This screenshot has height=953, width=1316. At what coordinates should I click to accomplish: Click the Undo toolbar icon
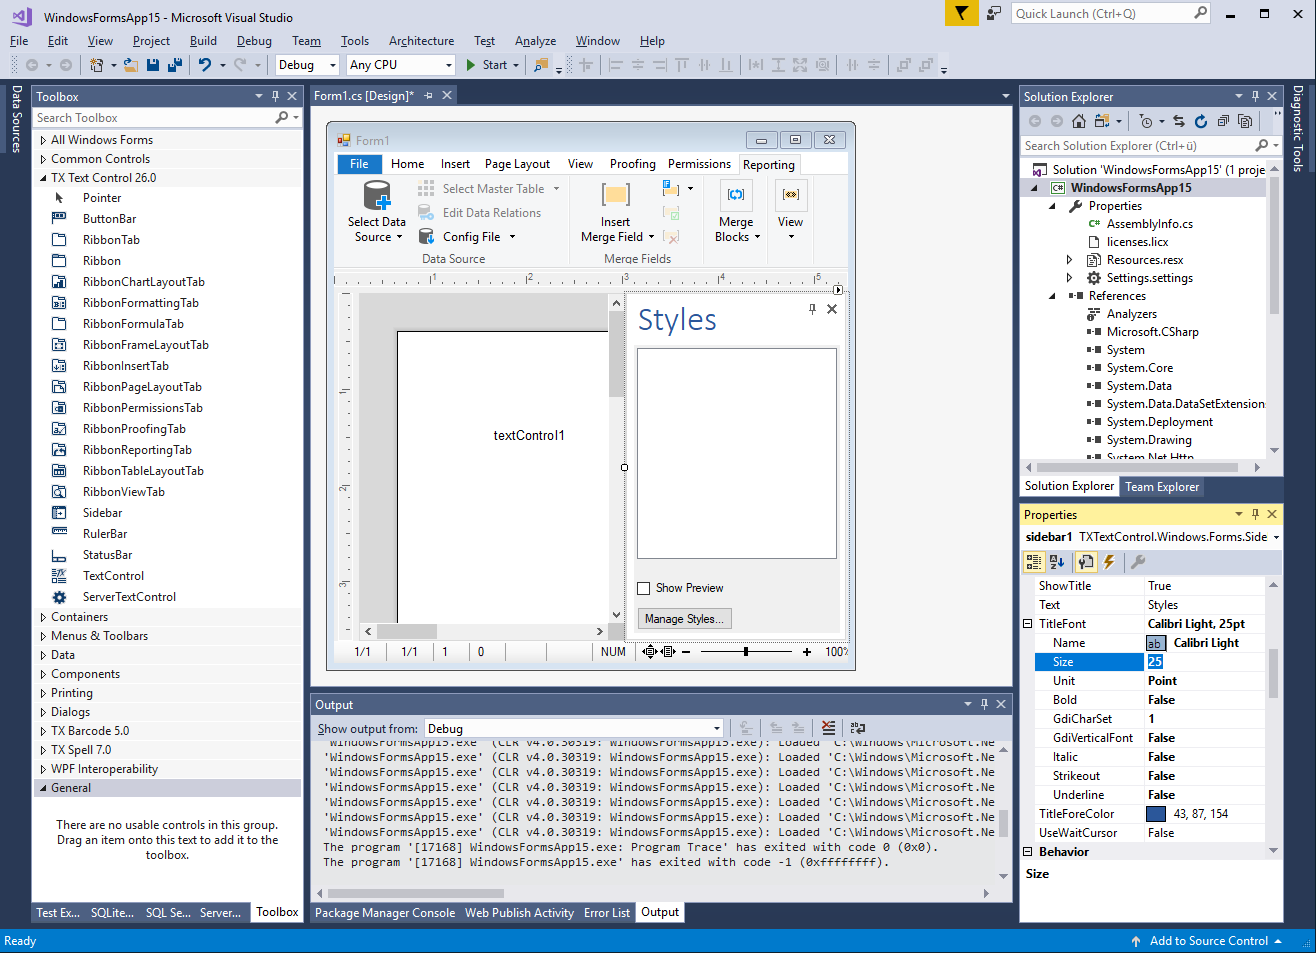coord(204,65)
